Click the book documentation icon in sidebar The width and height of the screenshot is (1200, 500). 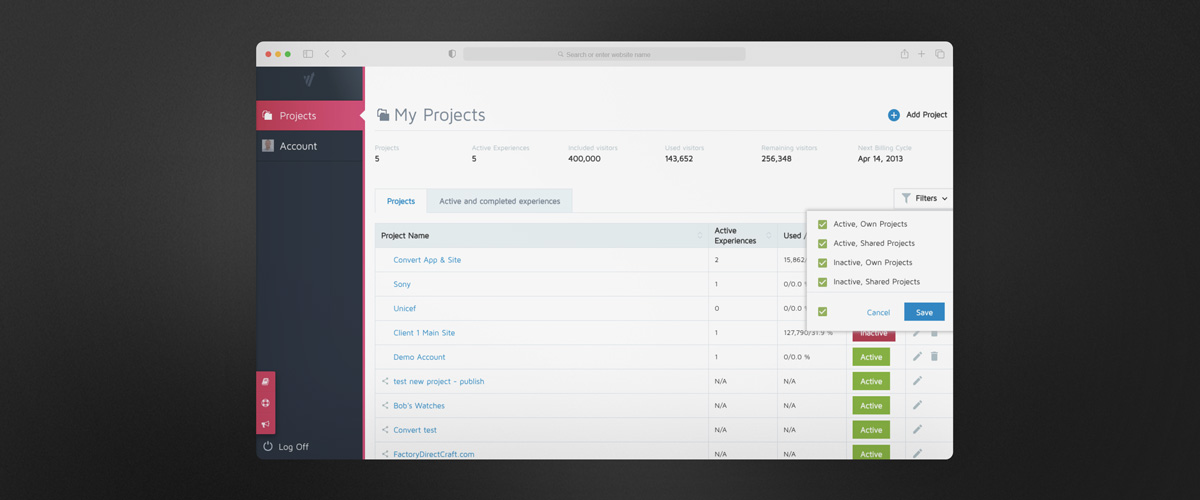[x=265, y=382]
